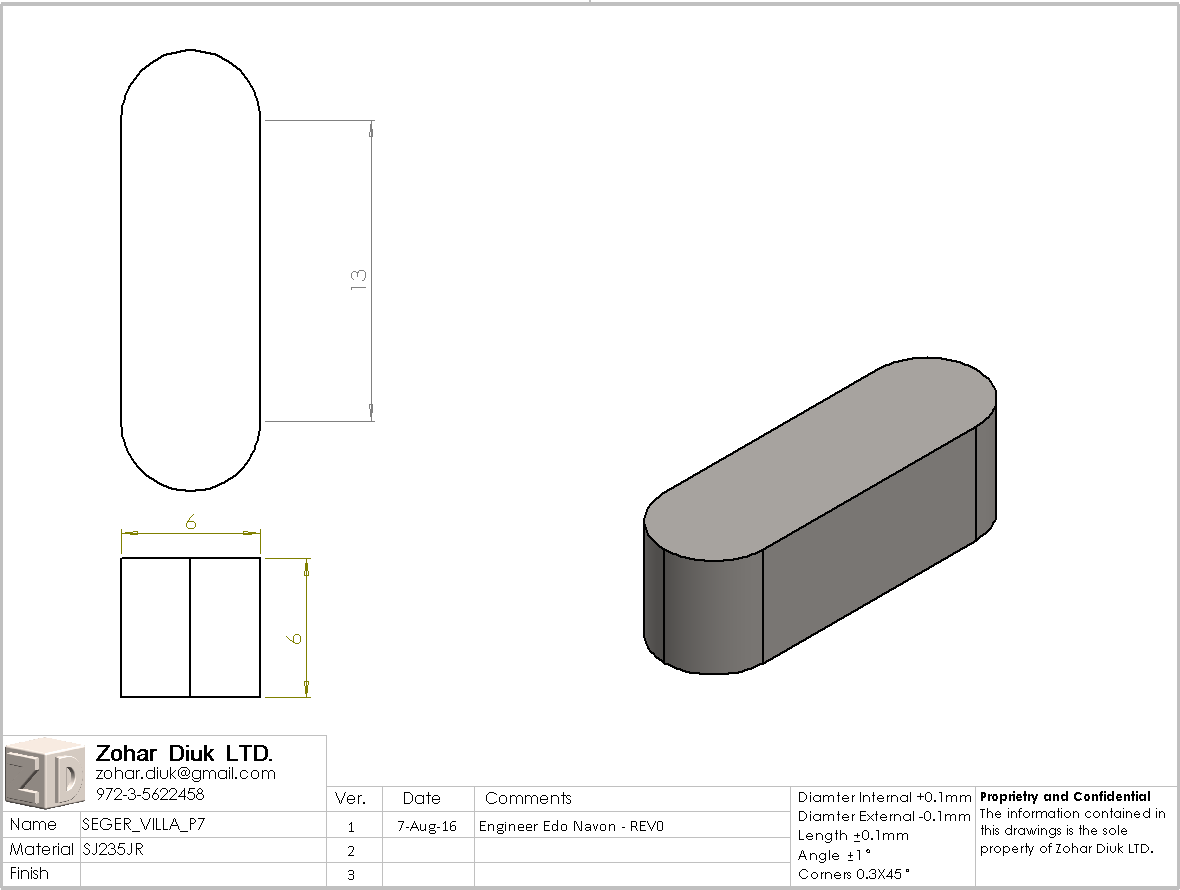Click the rectangular side view drawing
1180x890 pixels.
point(190,627)
